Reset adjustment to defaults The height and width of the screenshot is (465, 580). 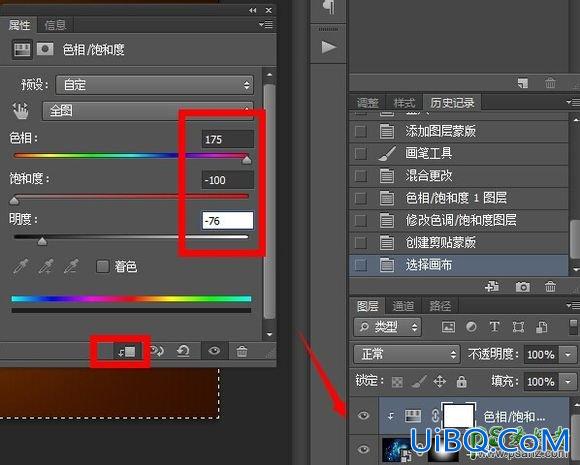(x=183, y=351)
